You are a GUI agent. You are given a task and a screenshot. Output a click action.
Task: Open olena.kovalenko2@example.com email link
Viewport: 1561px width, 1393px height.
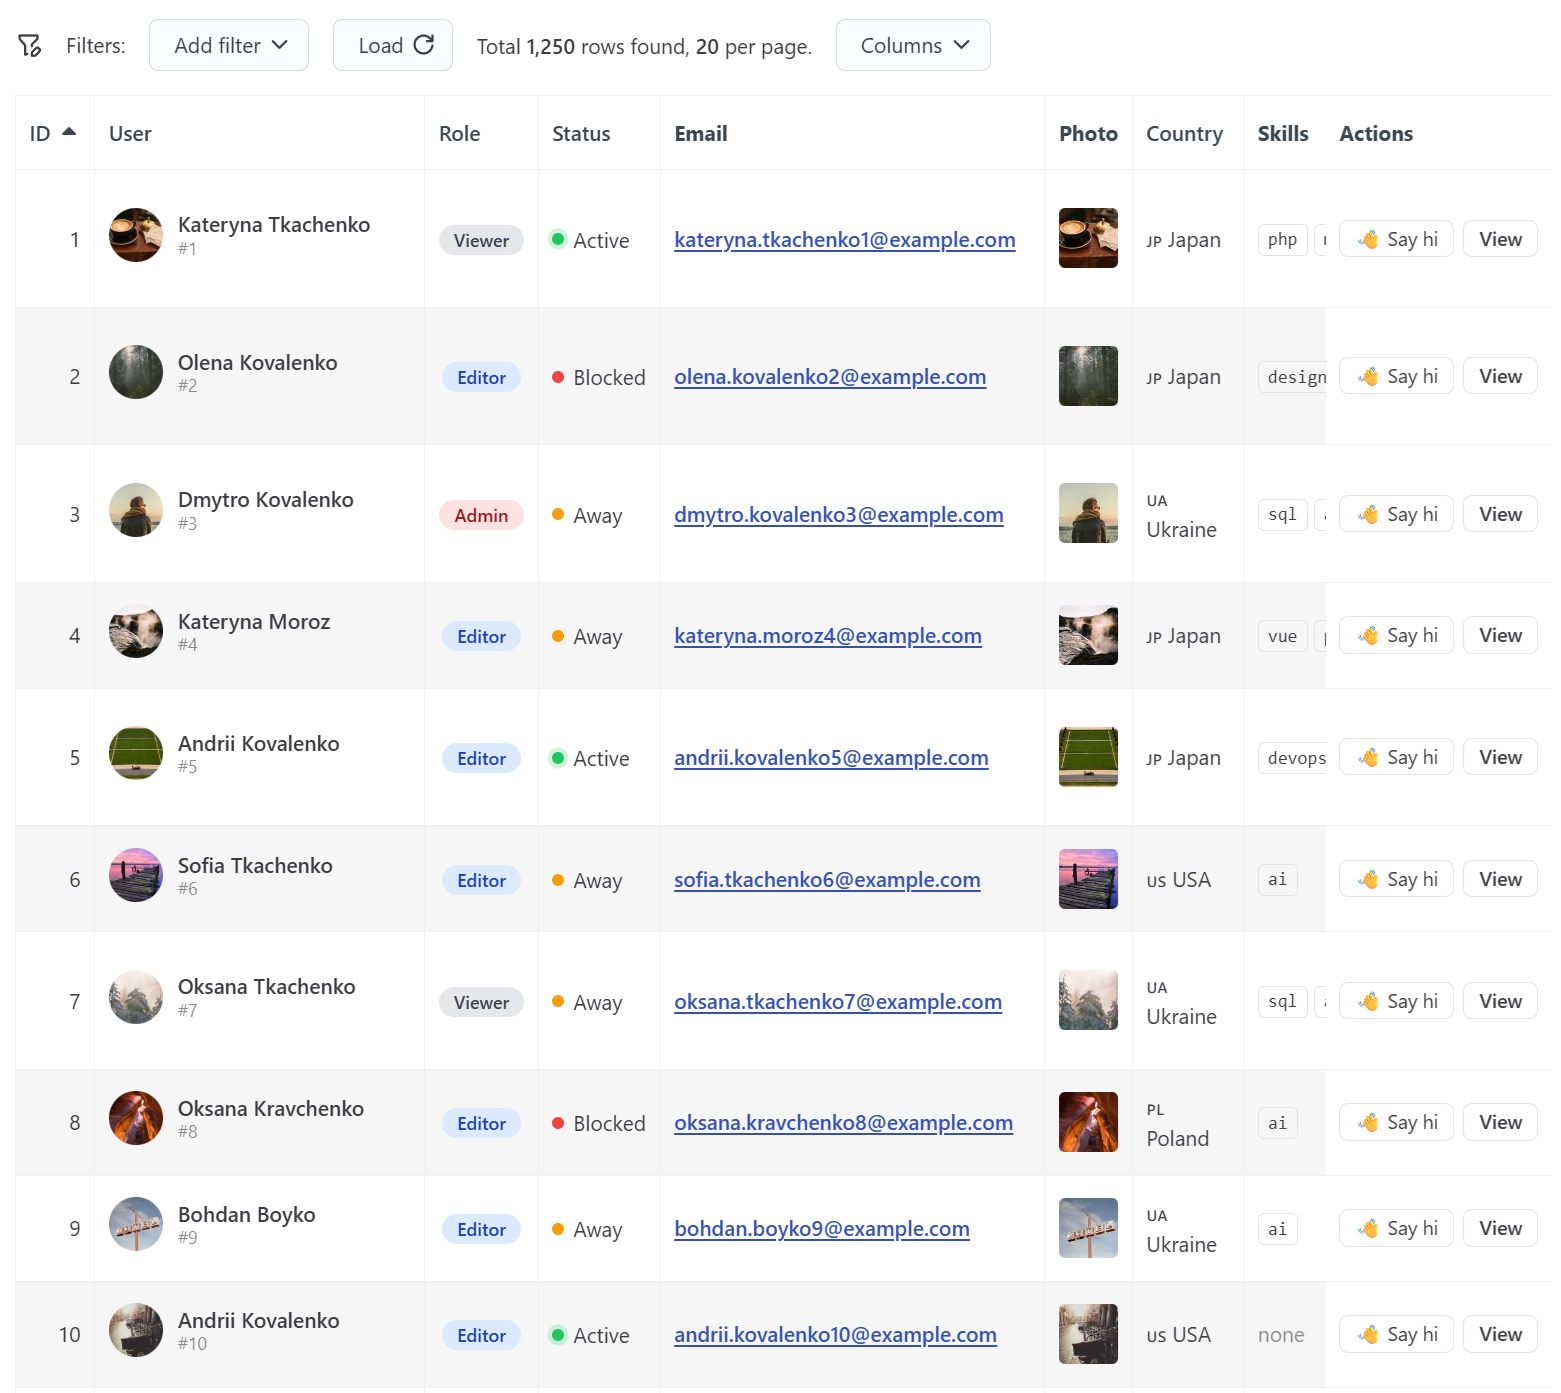pos(830,377)
